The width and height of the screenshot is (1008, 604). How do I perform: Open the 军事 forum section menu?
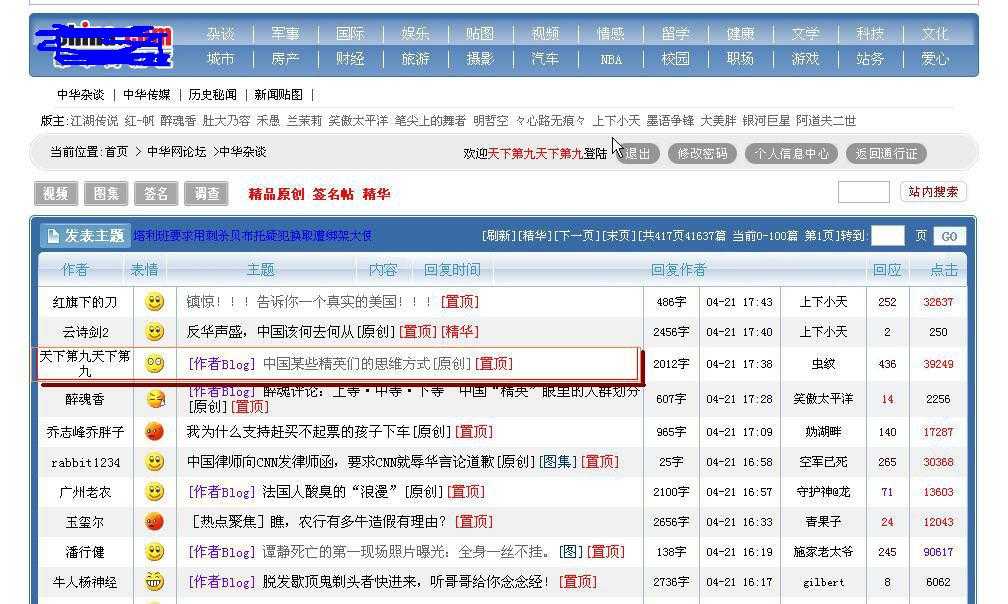(285, 32)
